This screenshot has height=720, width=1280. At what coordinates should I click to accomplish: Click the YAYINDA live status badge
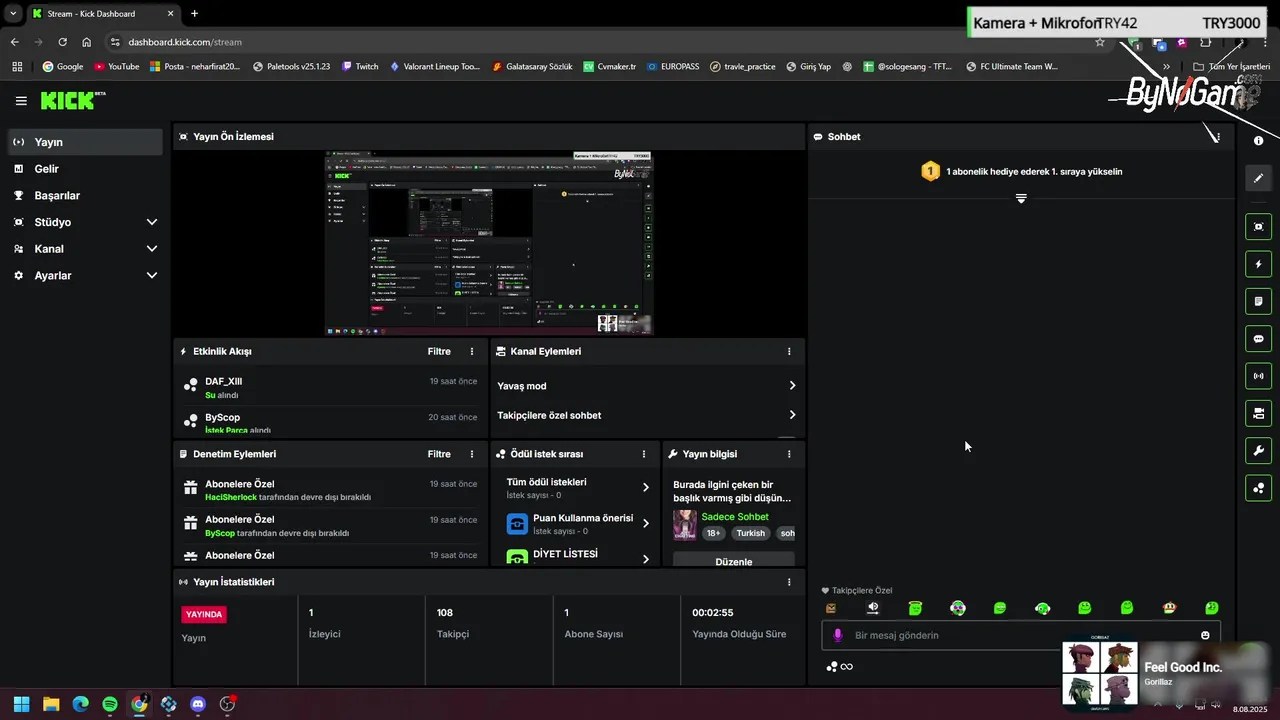pos(204,615)
